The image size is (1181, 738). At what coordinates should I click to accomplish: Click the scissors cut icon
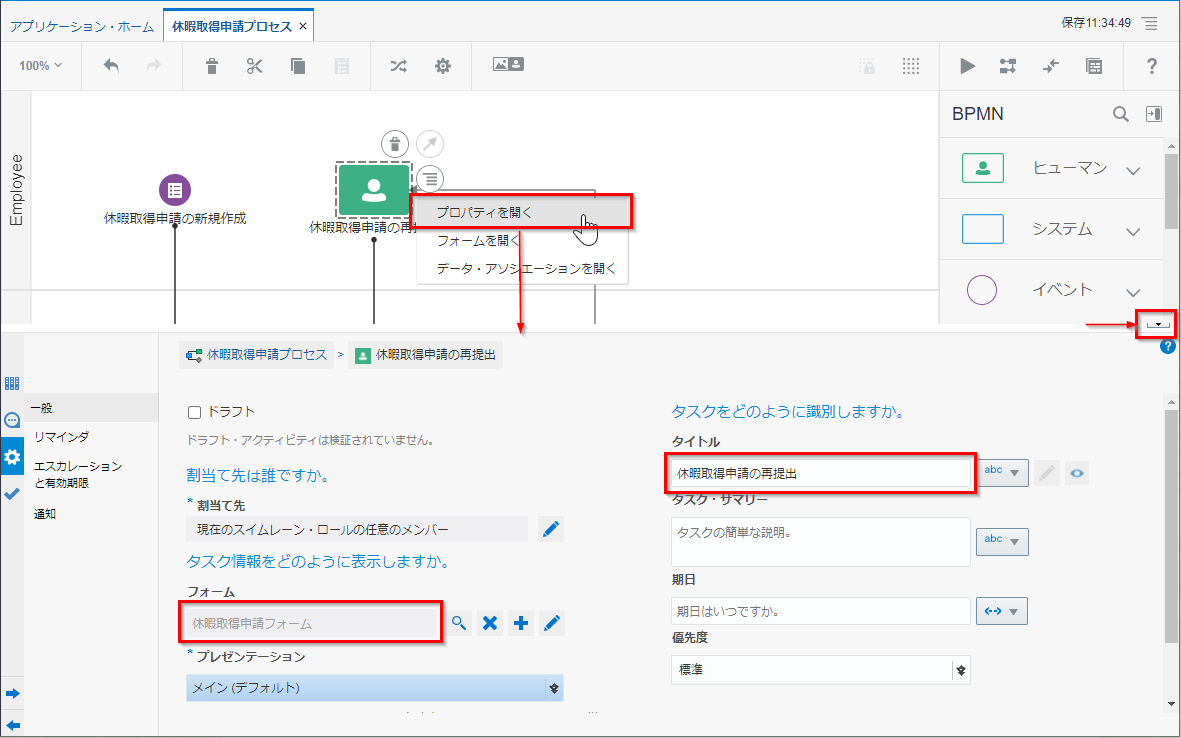(254, 66)
